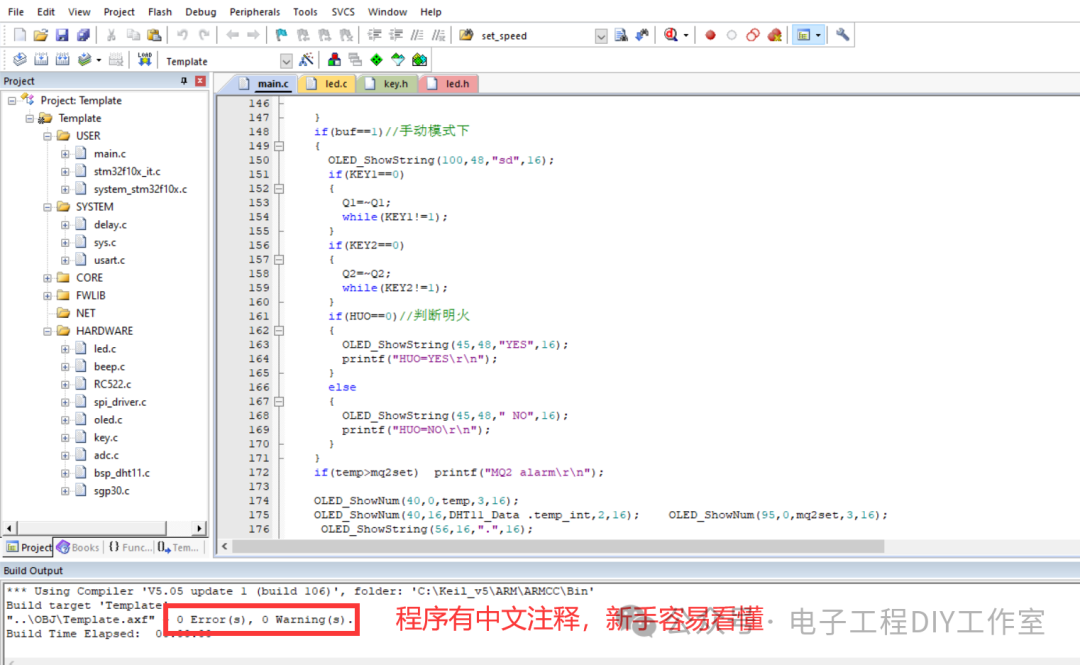Open the Project menu
Viewport: 1080px width, 665px height.
pos(119,12)
